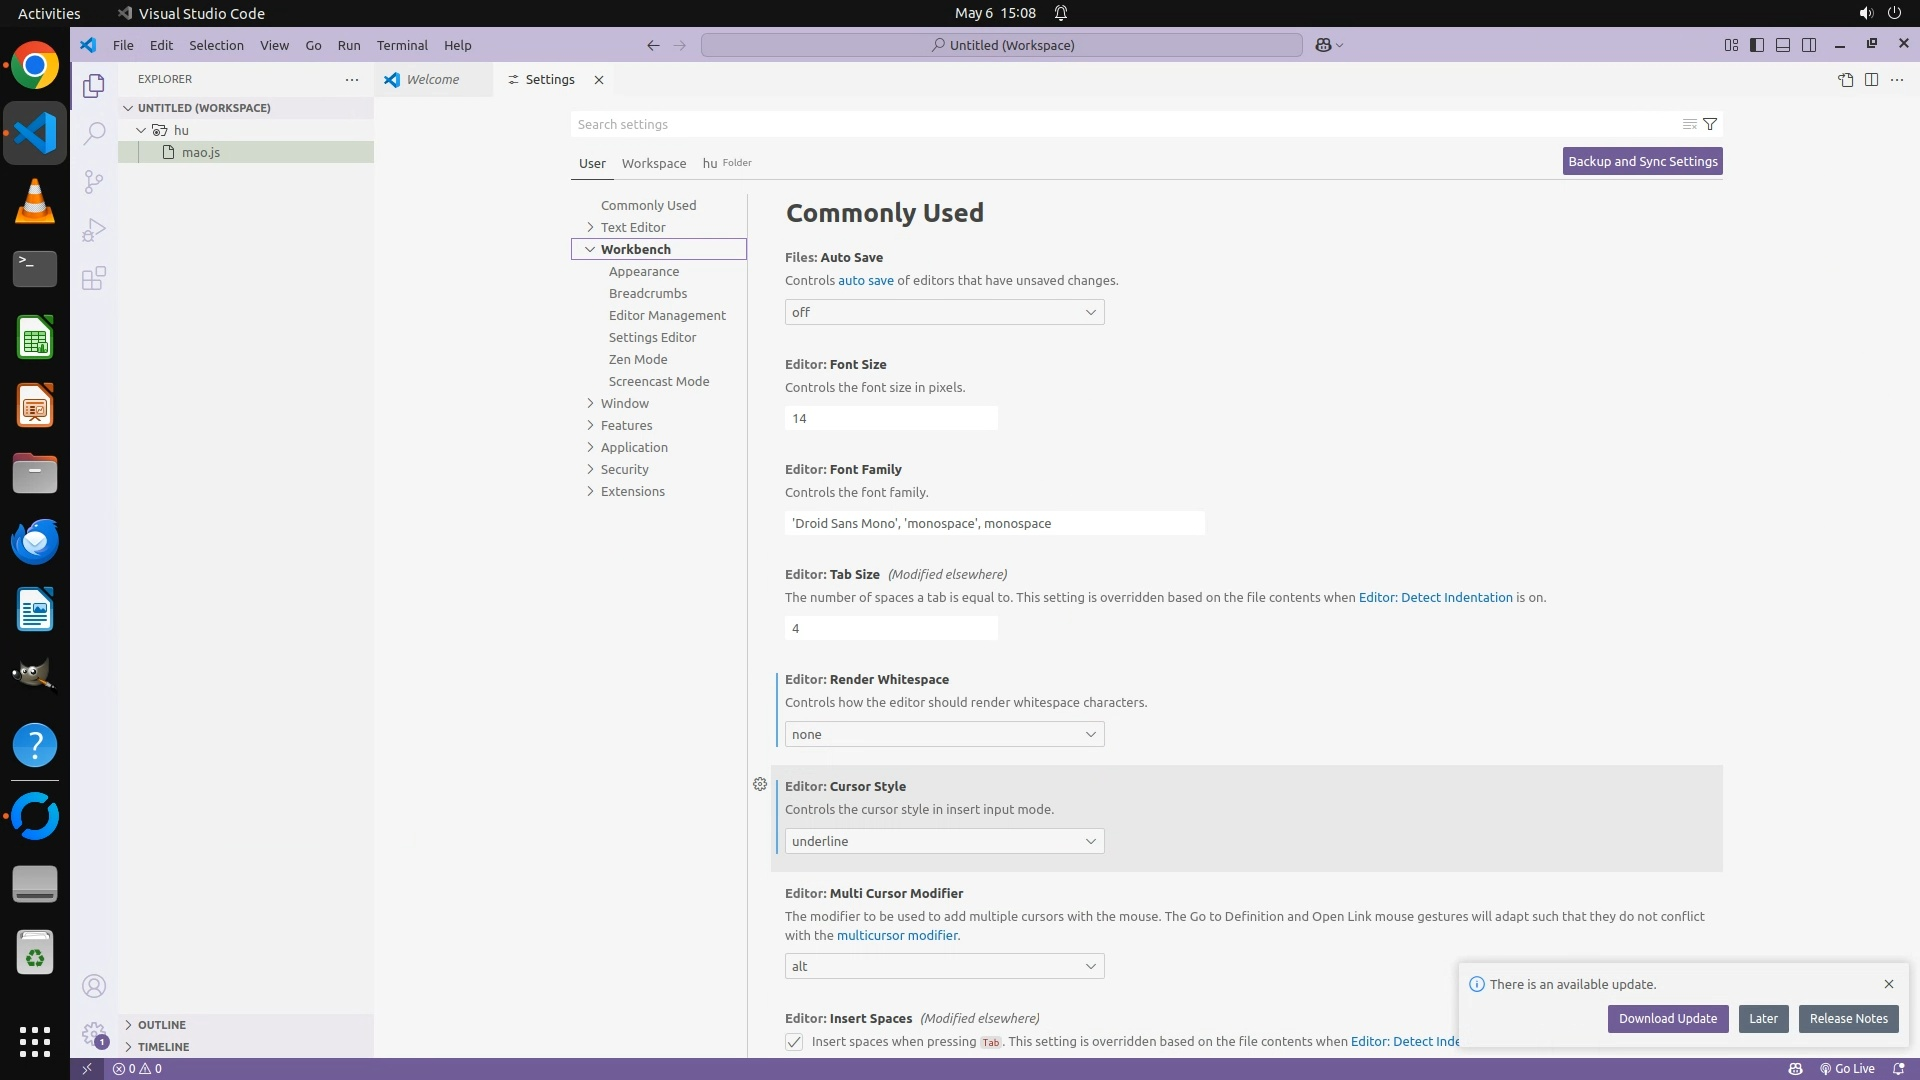Toggle Primary Side Bar layout button
The image size is (1920, 1080).
point(1757,45)
